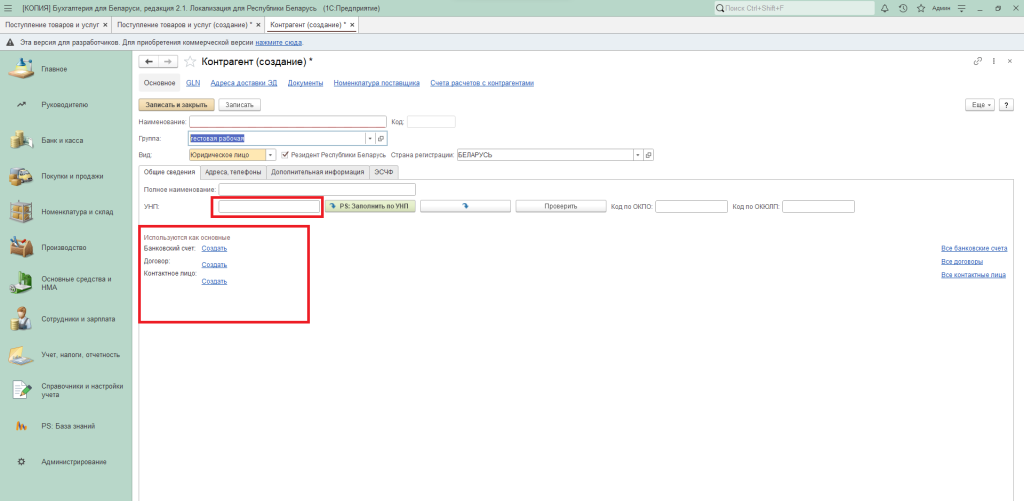Viewport: 1024px width, 501px height.
Task: Click Все банковские счета link
Action: (973, 248)
